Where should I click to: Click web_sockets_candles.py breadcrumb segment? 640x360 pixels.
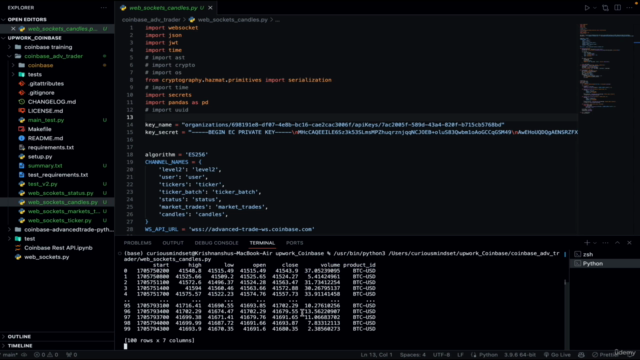pyautogui.click(x=232, y=20)
